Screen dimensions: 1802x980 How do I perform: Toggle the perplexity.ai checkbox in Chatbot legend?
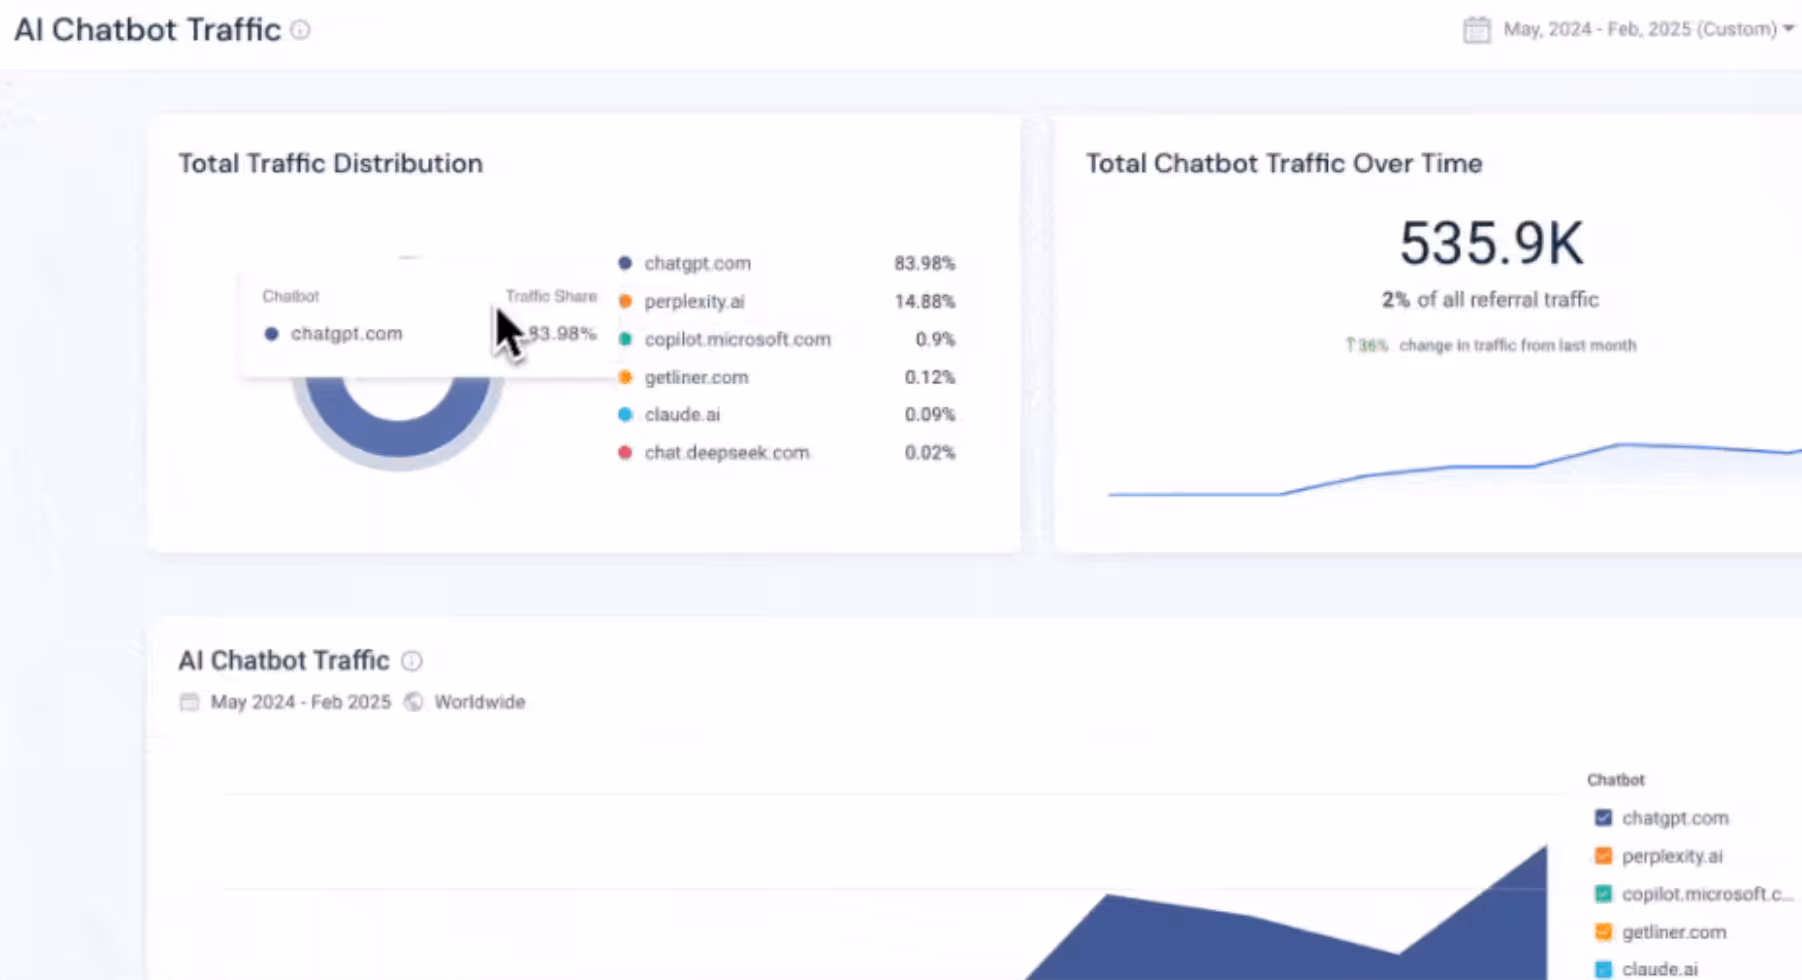point(1603,856)
